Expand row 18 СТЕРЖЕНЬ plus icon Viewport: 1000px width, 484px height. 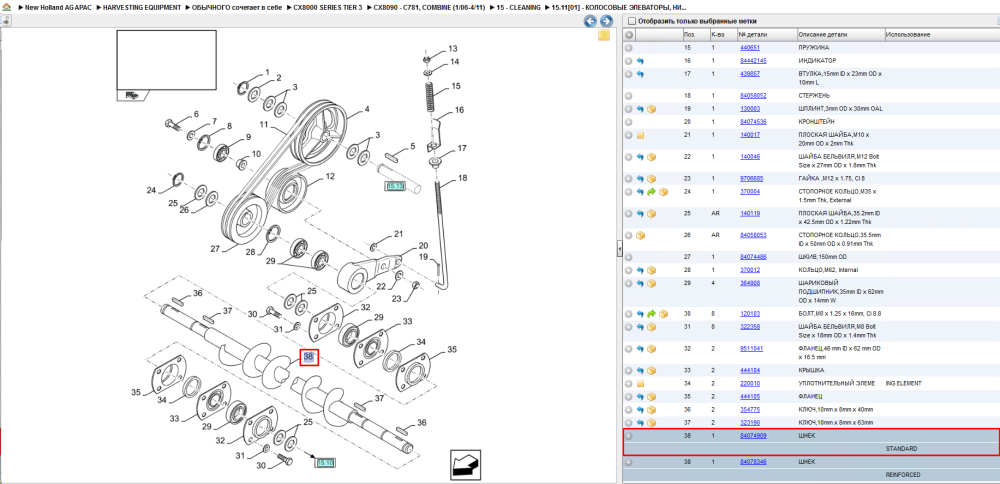pyautogui.click(x=629, y=96)
